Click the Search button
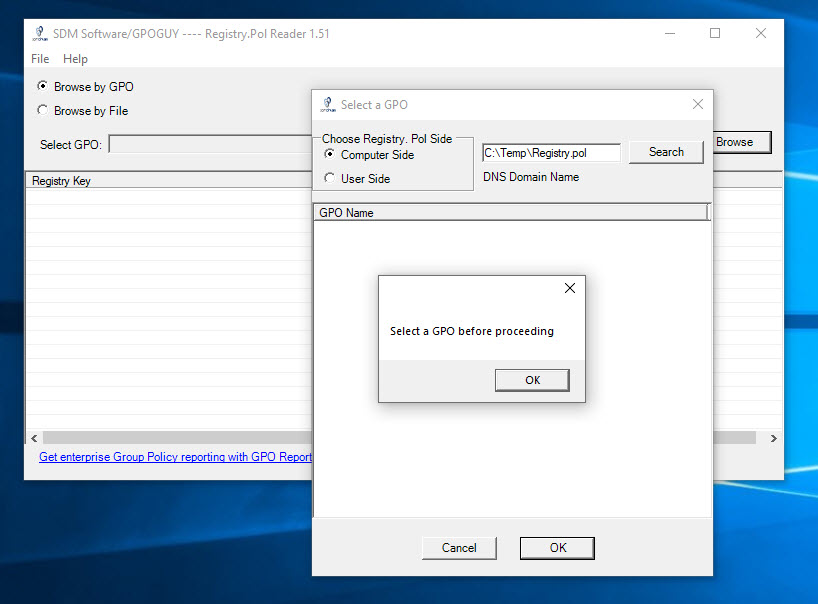Image resolution: width=818 pixels, height=604 pixels. click(666, 152)
